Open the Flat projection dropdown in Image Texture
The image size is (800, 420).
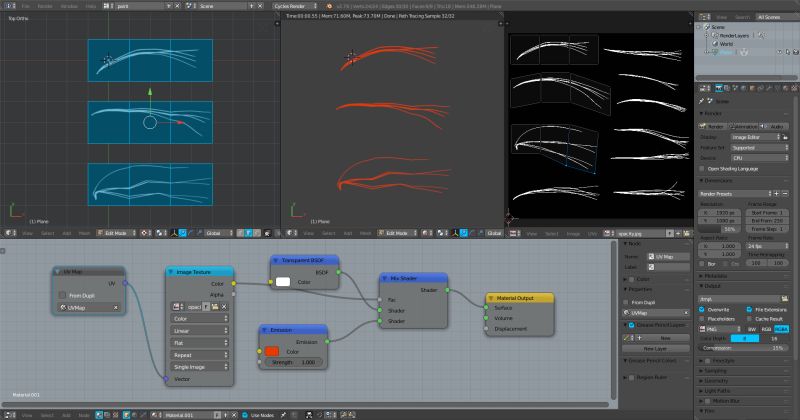(199, 342)
